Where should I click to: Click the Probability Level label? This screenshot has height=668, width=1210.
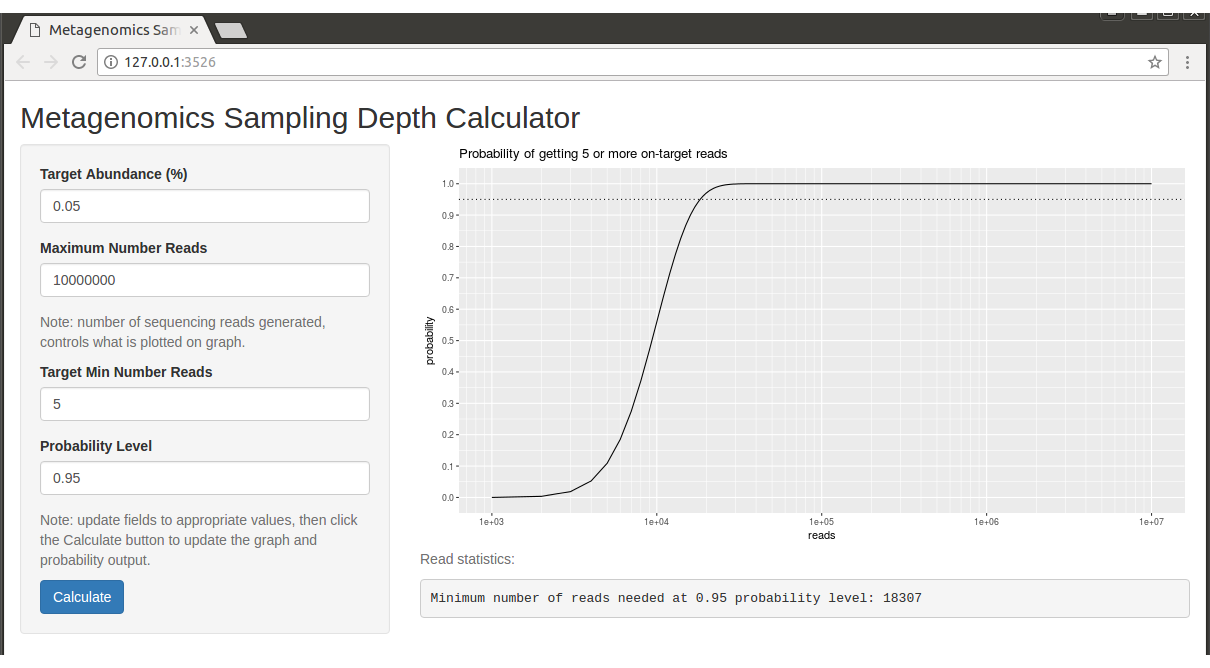click(x=96, y=446)
